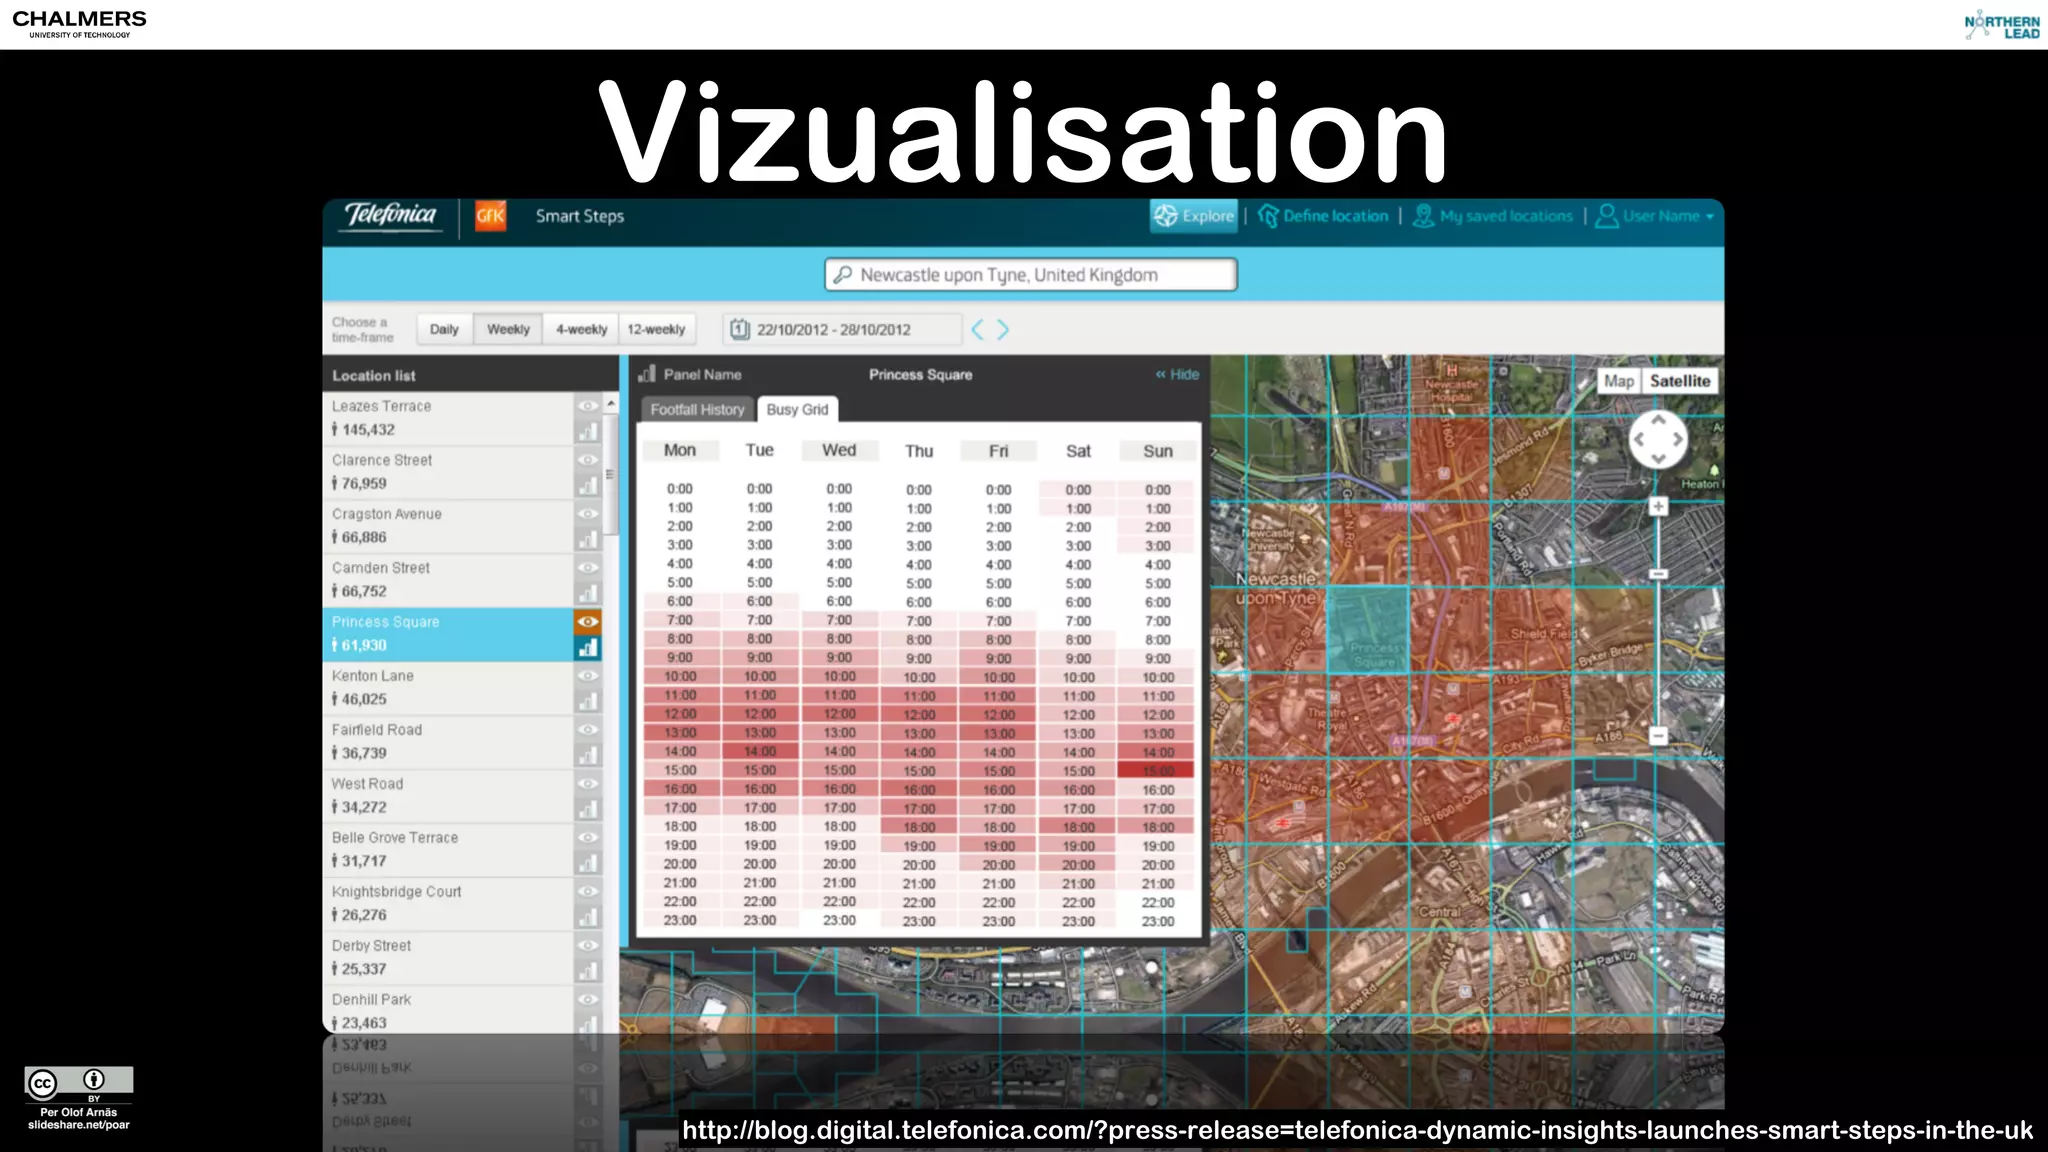The width and height of the screenshot is (2048, 1152).
Task: Click map zoom-out minus button
Action: pyautogui.click(x=1658, y=736)
